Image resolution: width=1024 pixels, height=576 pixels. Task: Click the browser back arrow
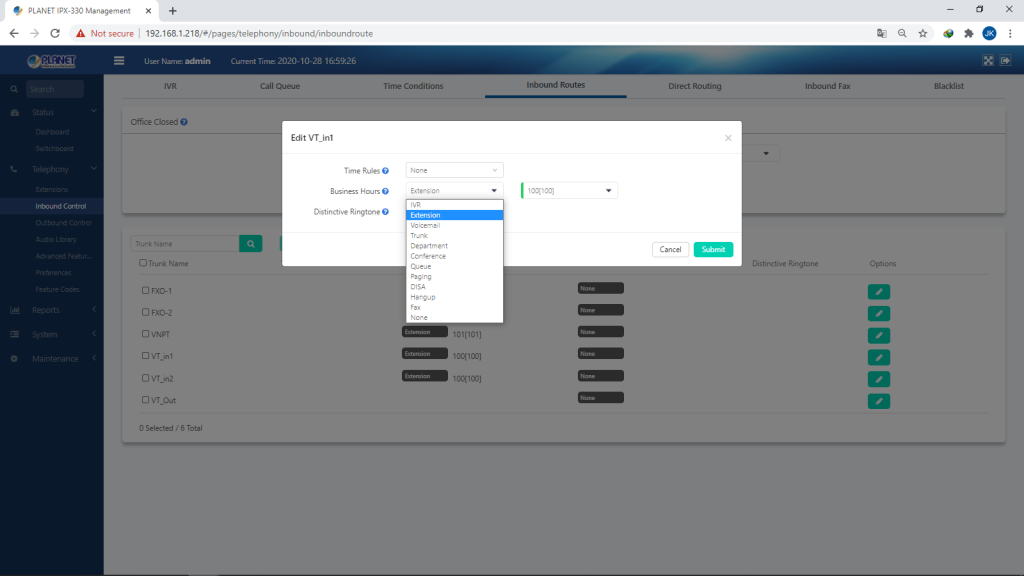click(14, 33)
